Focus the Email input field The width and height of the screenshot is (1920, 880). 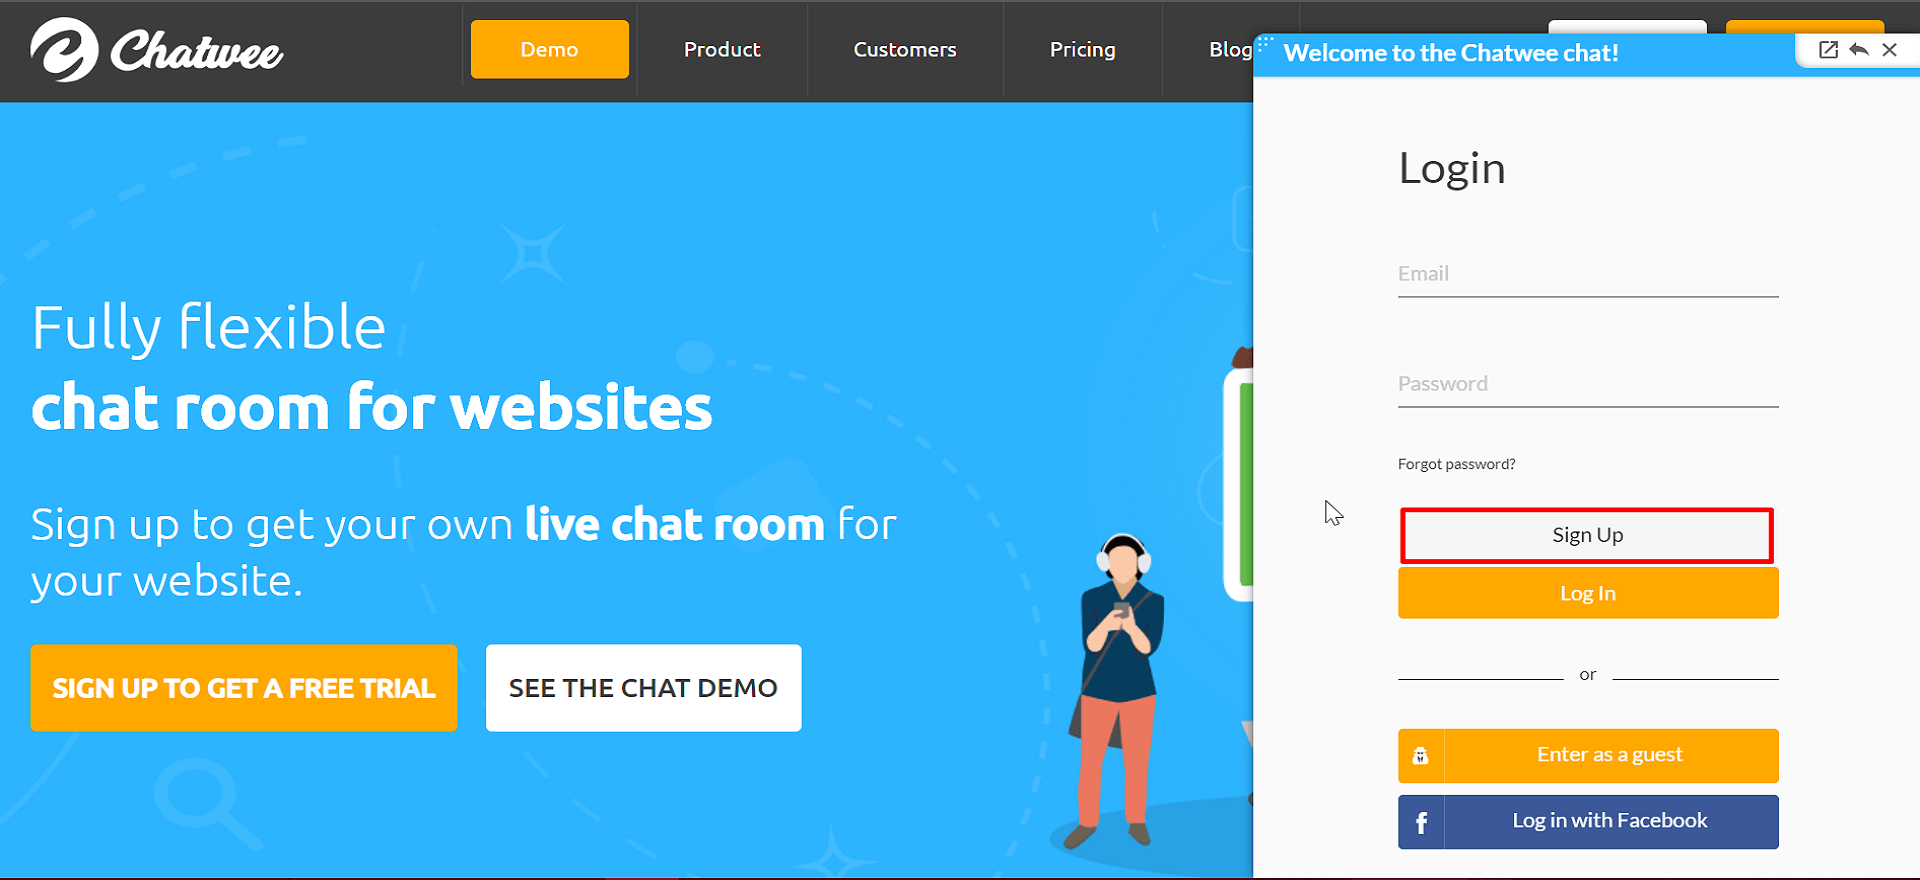1588,274
